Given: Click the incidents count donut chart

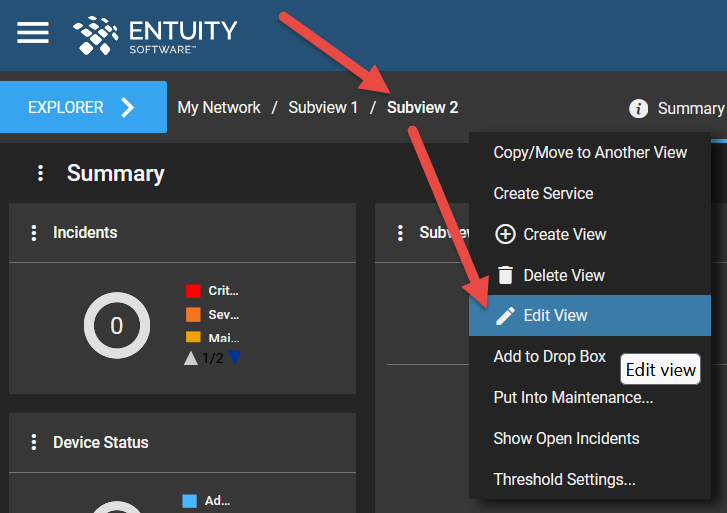Looking at the screenshot, I should coord(117,325).
